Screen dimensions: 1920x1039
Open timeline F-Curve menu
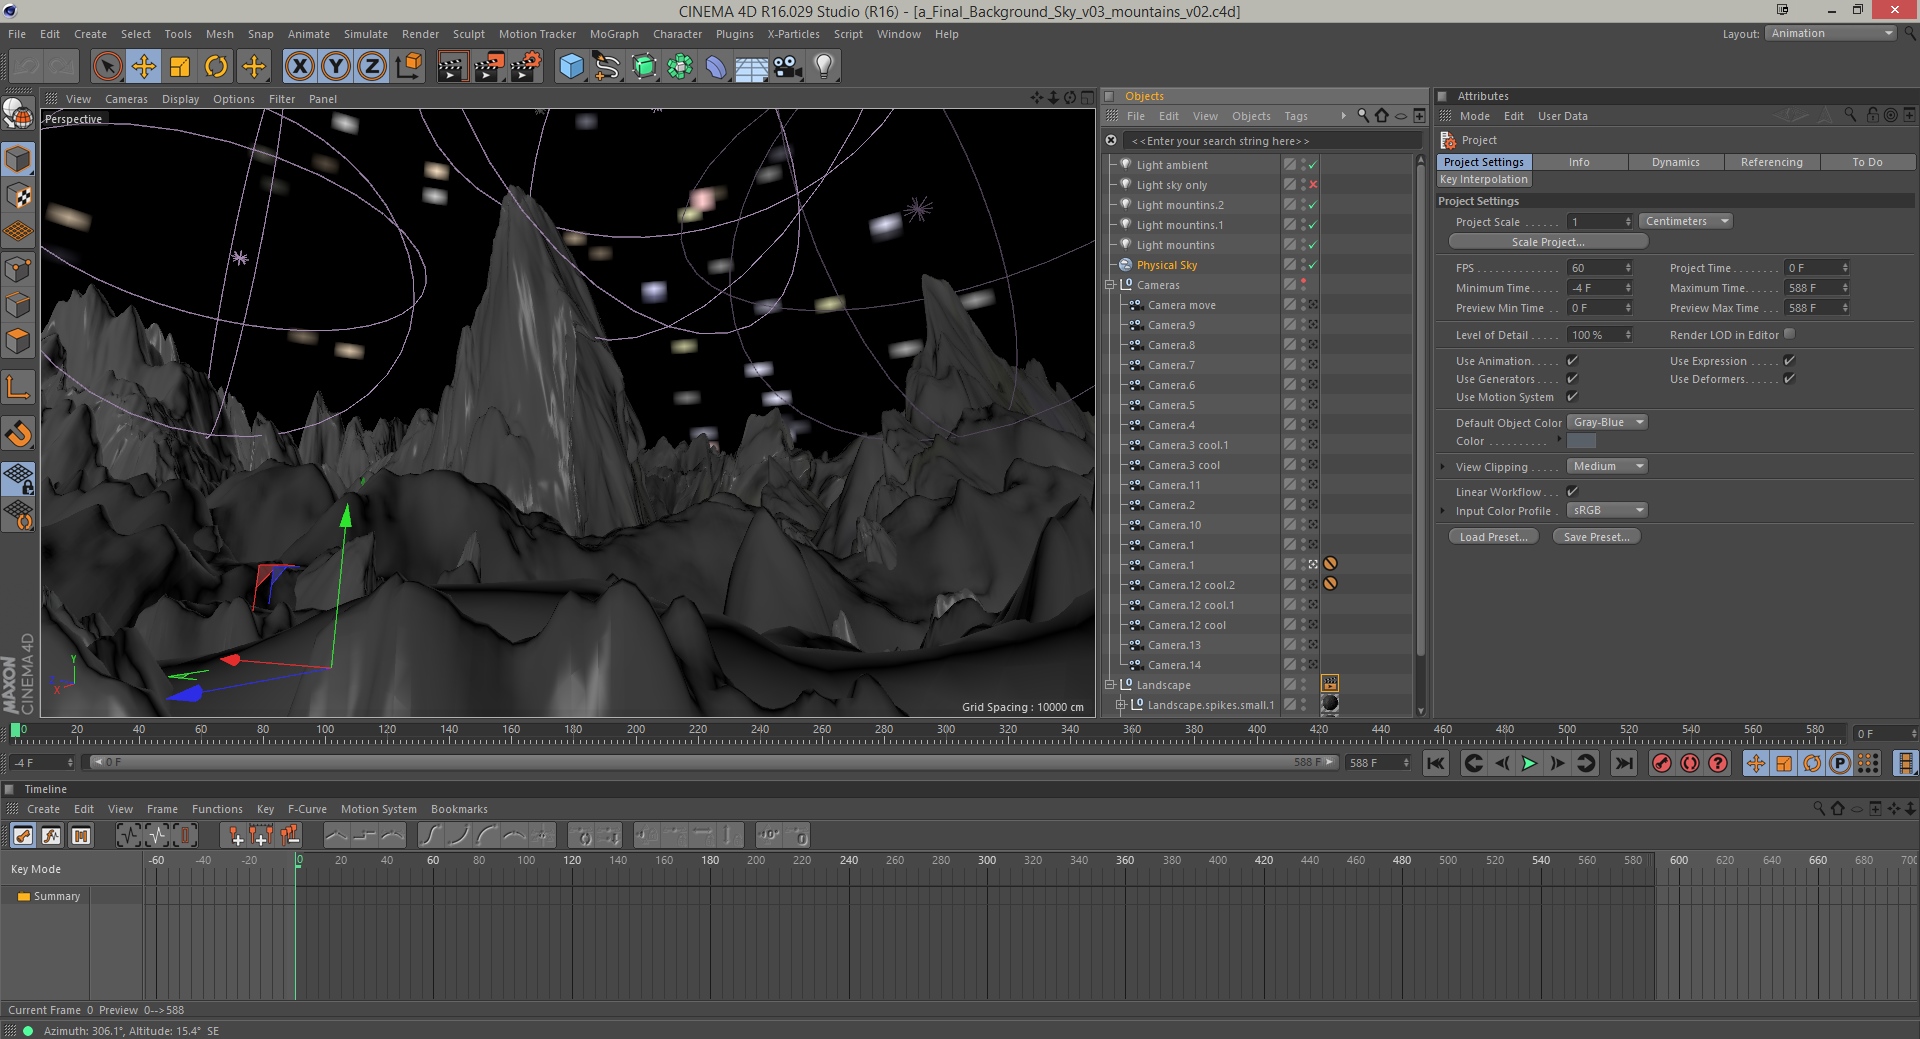(x=307, y=809)
